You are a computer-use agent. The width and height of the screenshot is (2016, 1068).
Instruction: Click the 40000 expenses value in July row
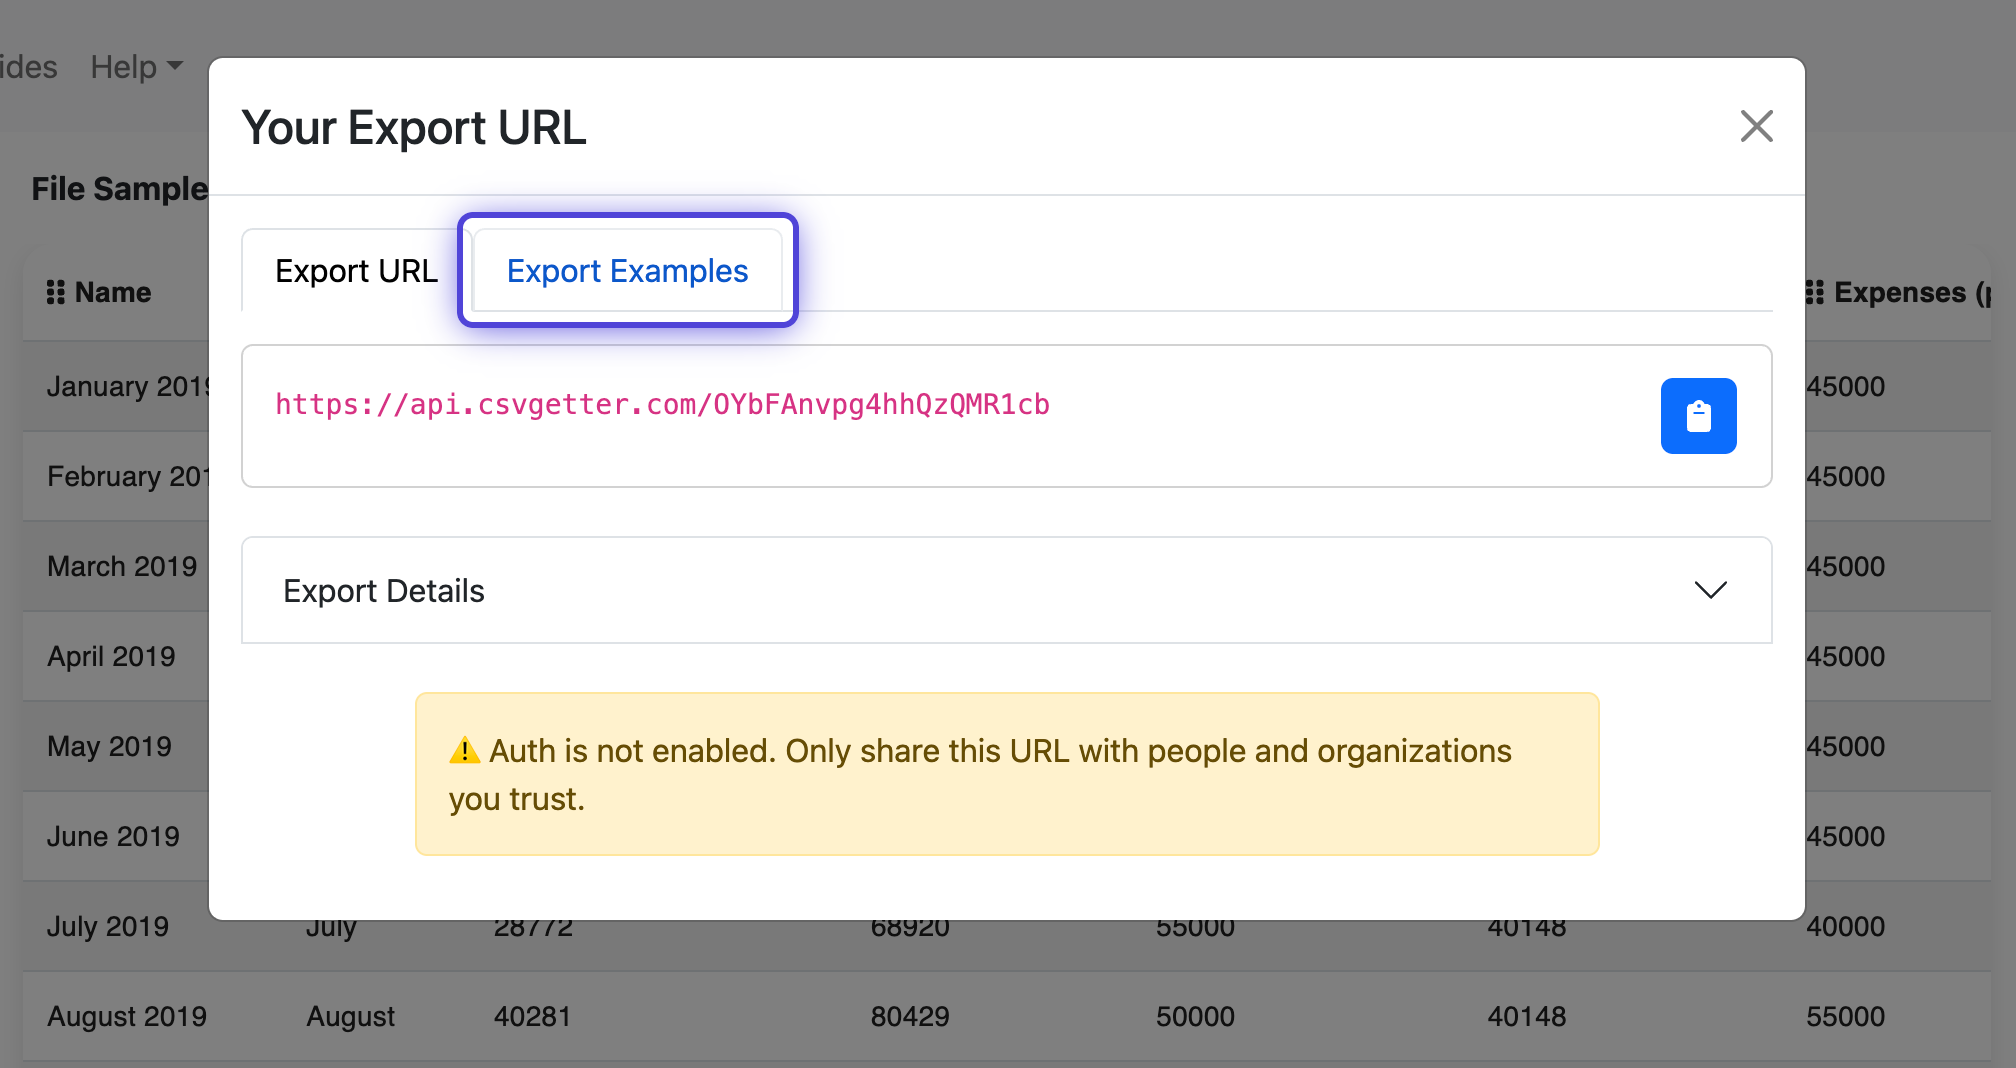[1845, 926]
